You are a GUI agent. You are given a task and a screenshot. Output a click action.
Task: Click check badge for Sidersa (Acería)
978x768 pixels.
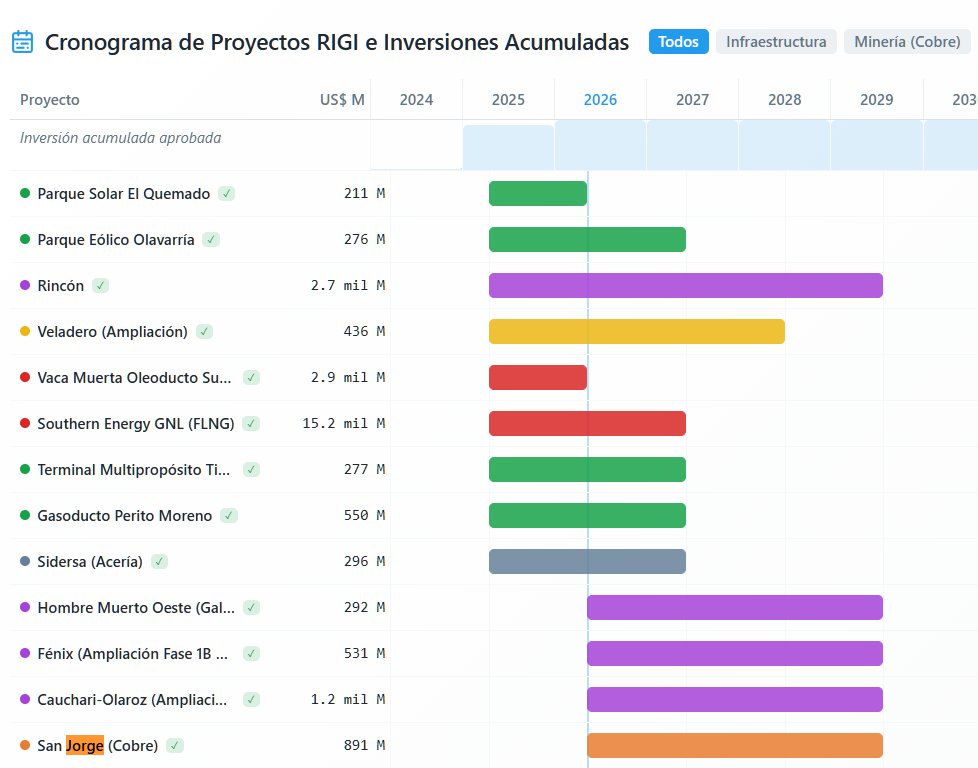[x=159, y=561]
